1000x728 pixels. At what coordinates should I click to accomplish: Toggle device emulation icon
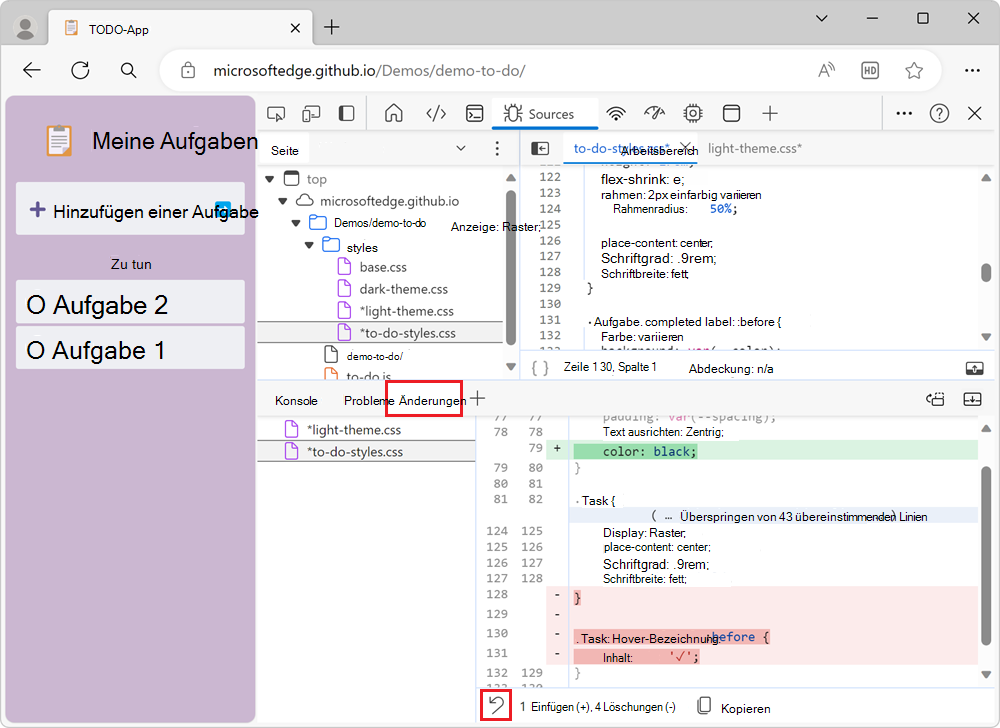(x=311, y=114)
